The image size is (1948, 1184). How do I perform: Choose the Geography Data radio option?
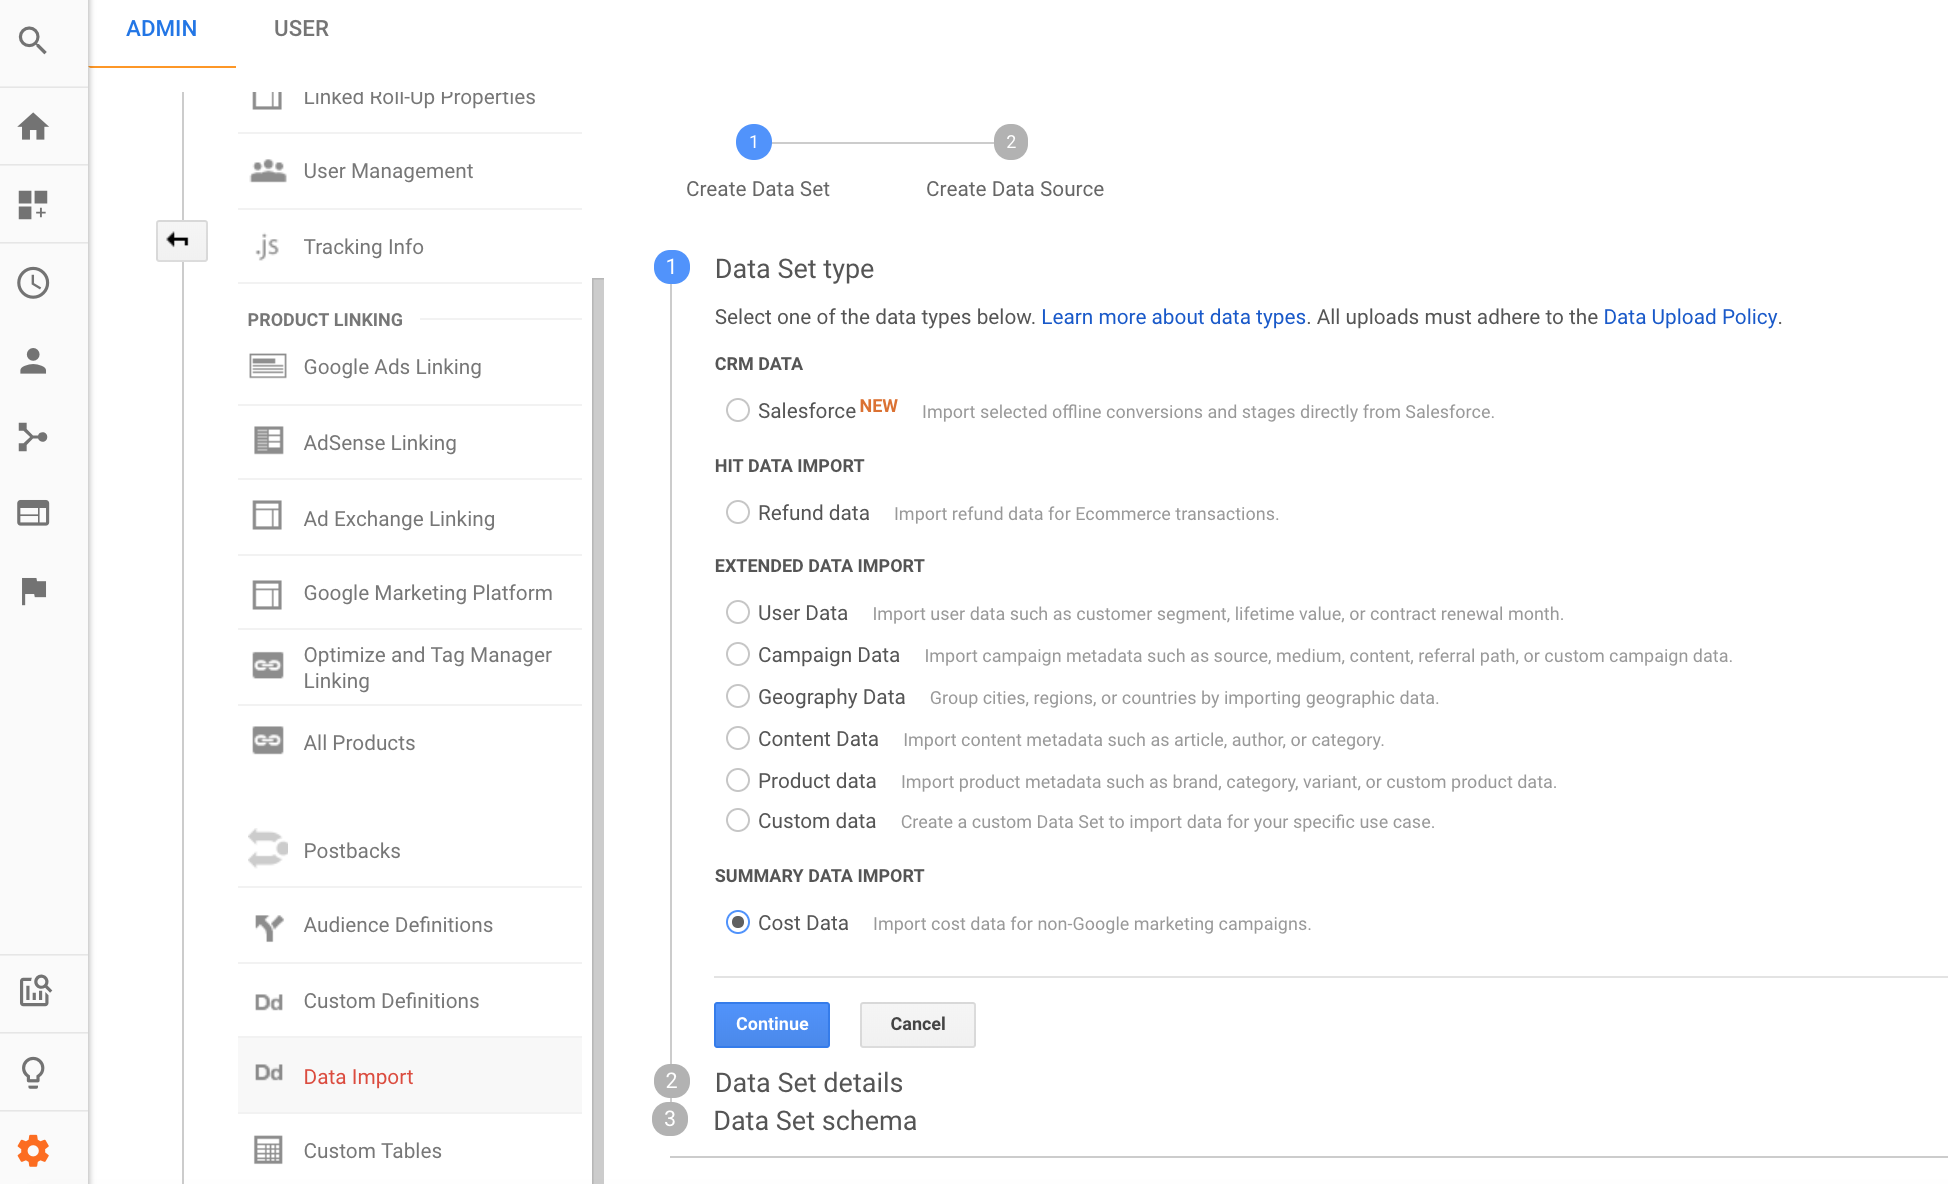[x=738, y=697]
